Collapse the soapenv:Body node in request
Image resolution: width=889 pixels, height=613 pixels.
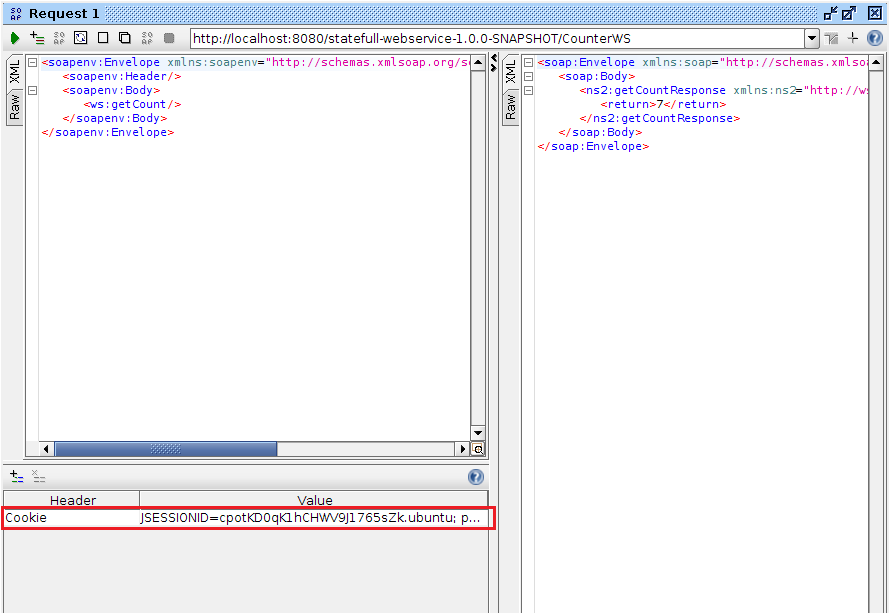[33, 90]
